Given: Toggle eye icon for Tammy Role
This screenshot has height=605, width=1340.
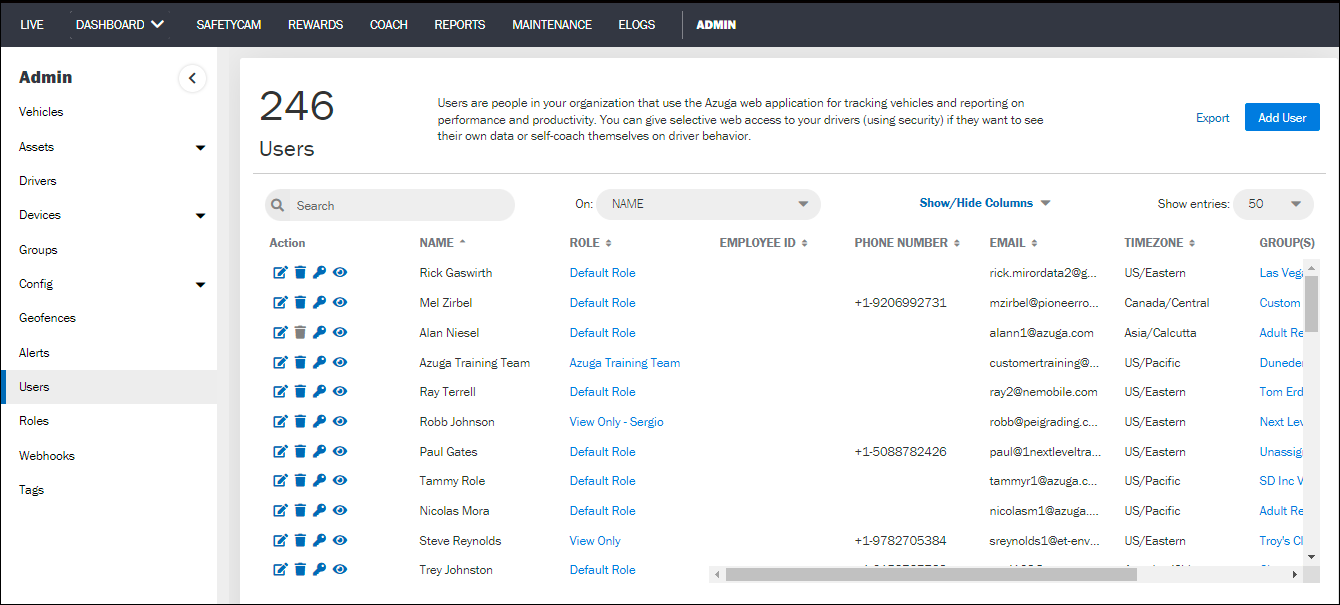Looking at the screenshot, I should [340, 481].
